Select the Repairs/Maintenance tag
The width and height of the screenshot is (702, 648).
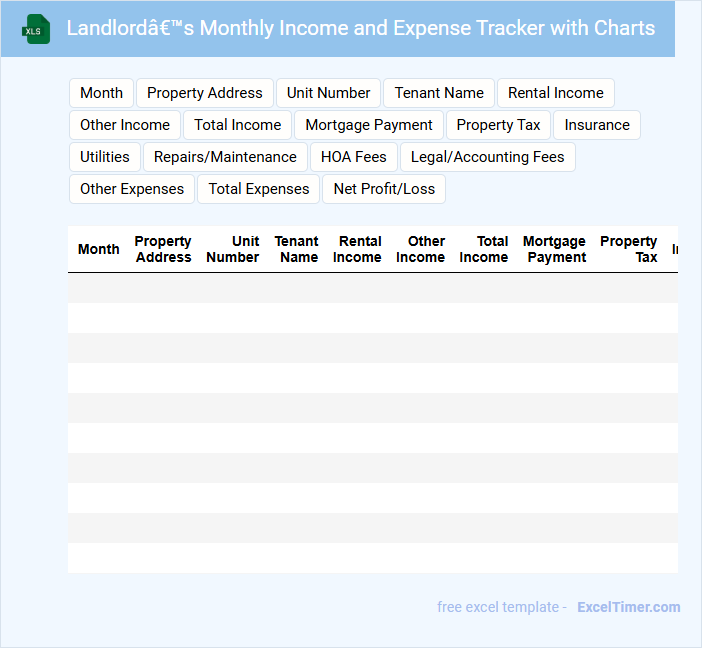[225, 157]
